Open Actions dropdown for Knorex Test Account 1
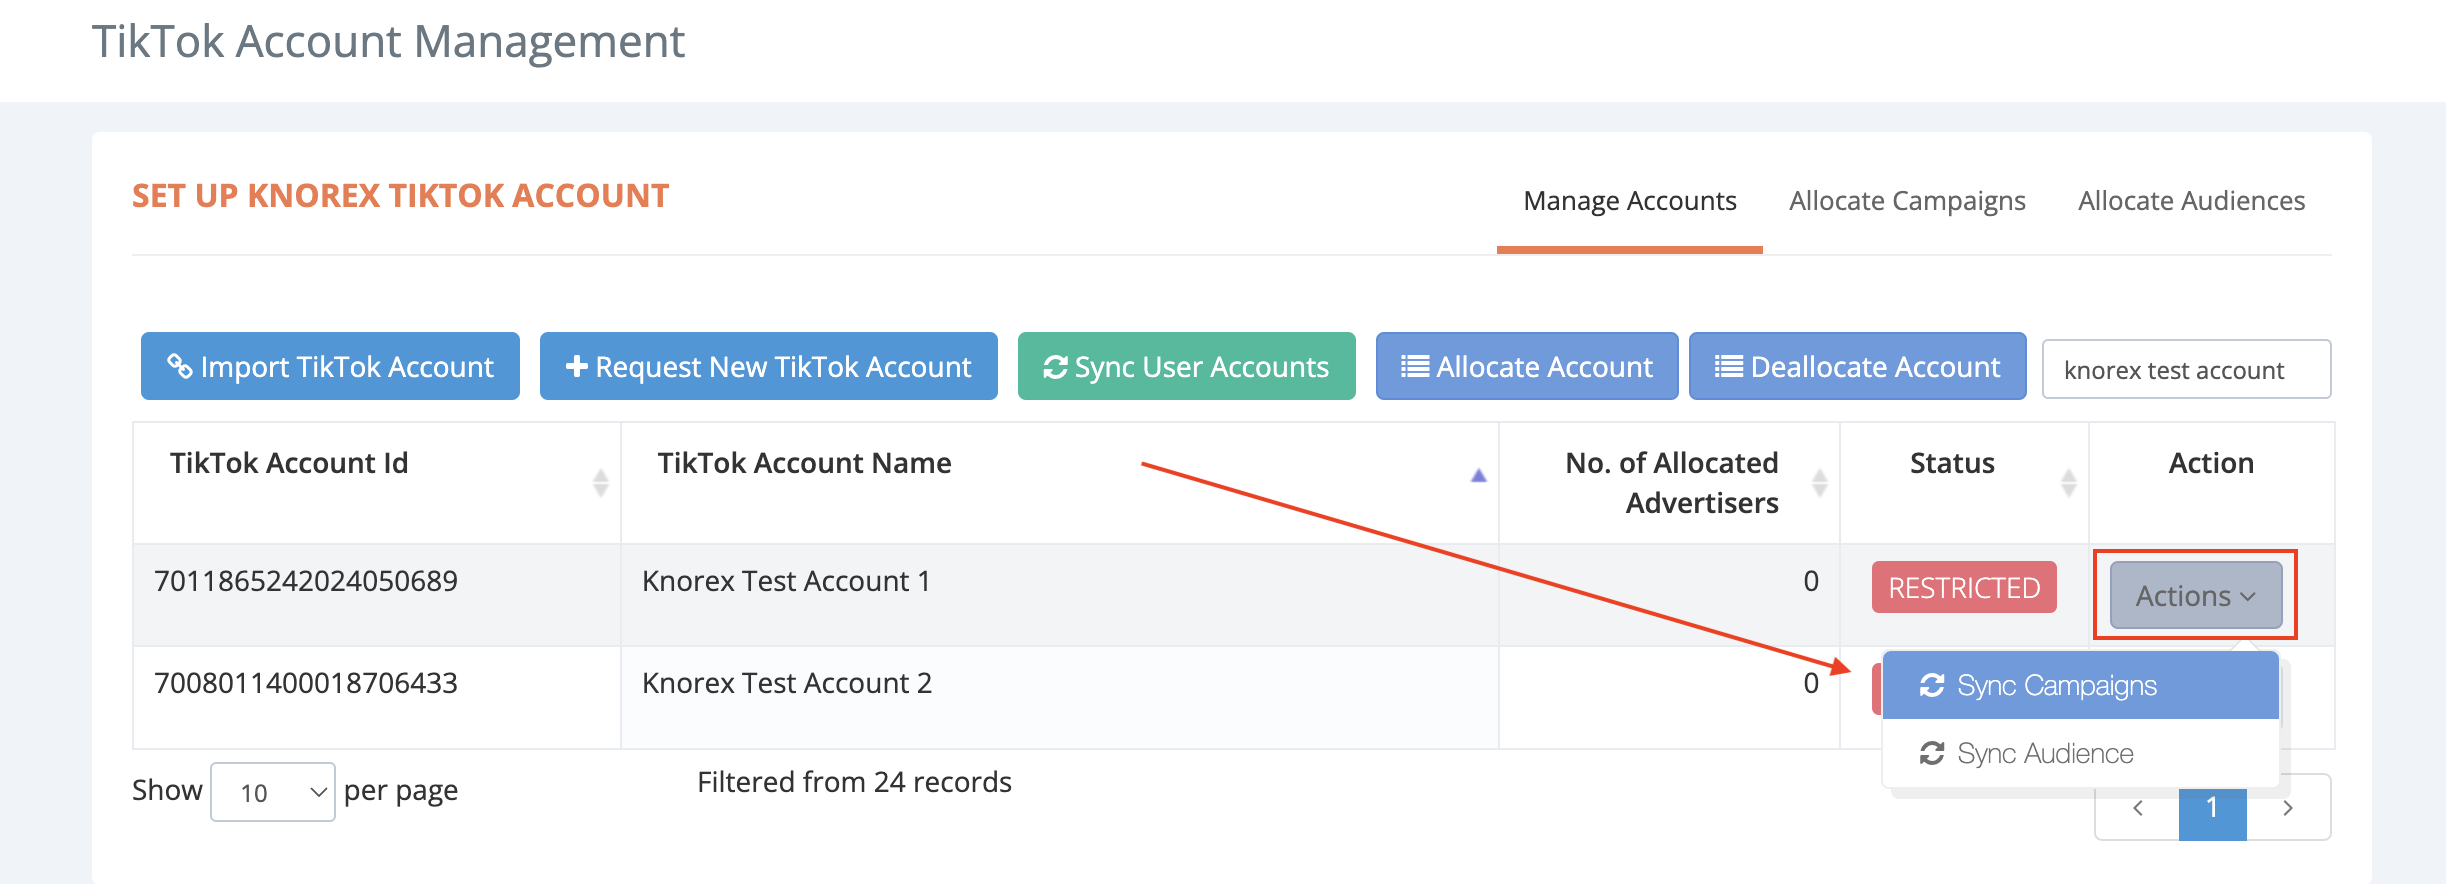Viewport: 2446px width, 884px height. coord(2196,595)
